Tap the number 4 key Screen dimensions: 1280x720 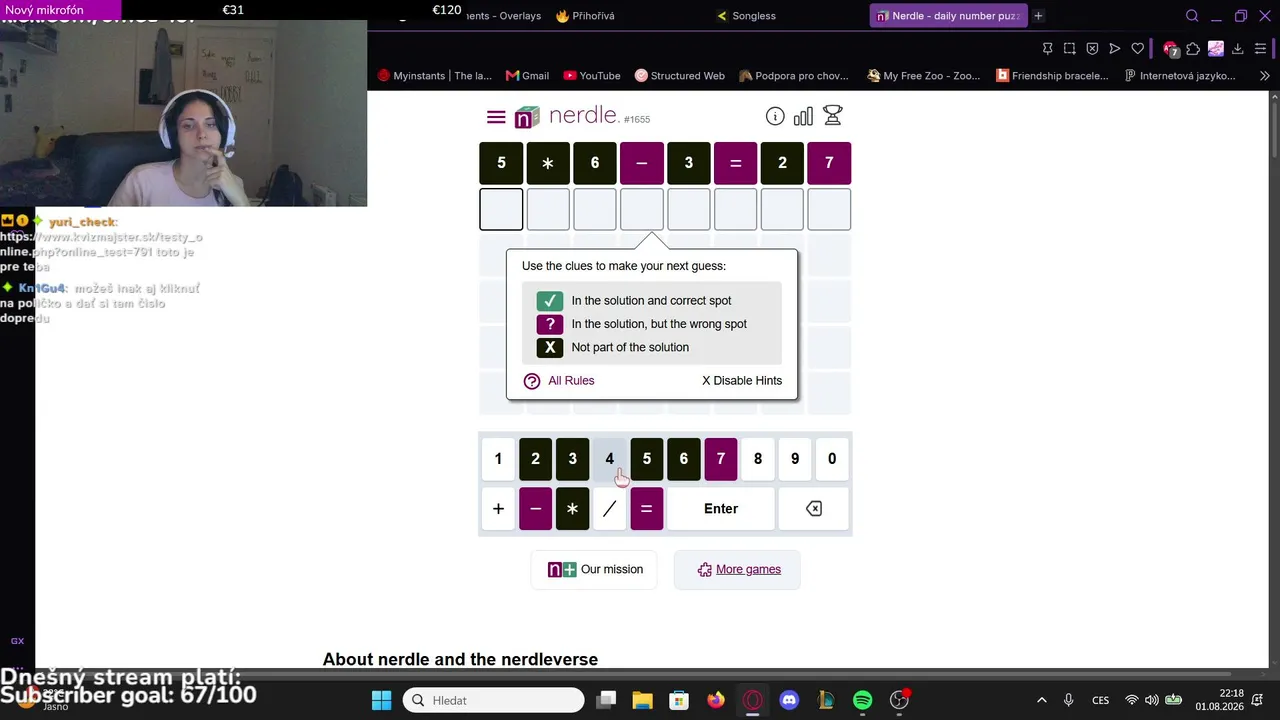click(x=609, y=459)
